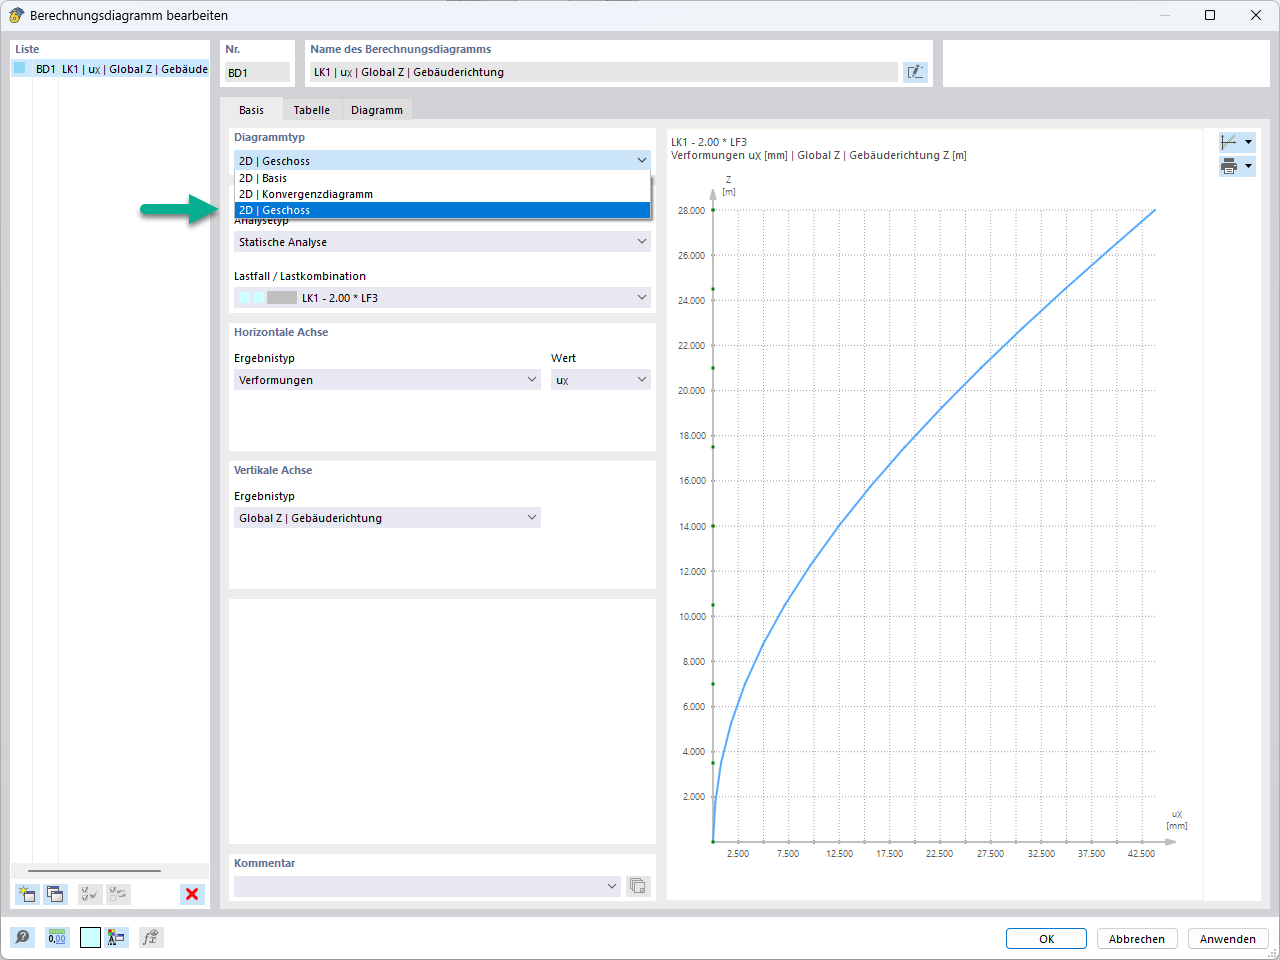The image size is (1280, 960).
Task: Click the Anwenden button
Action: coord(1228,939)
